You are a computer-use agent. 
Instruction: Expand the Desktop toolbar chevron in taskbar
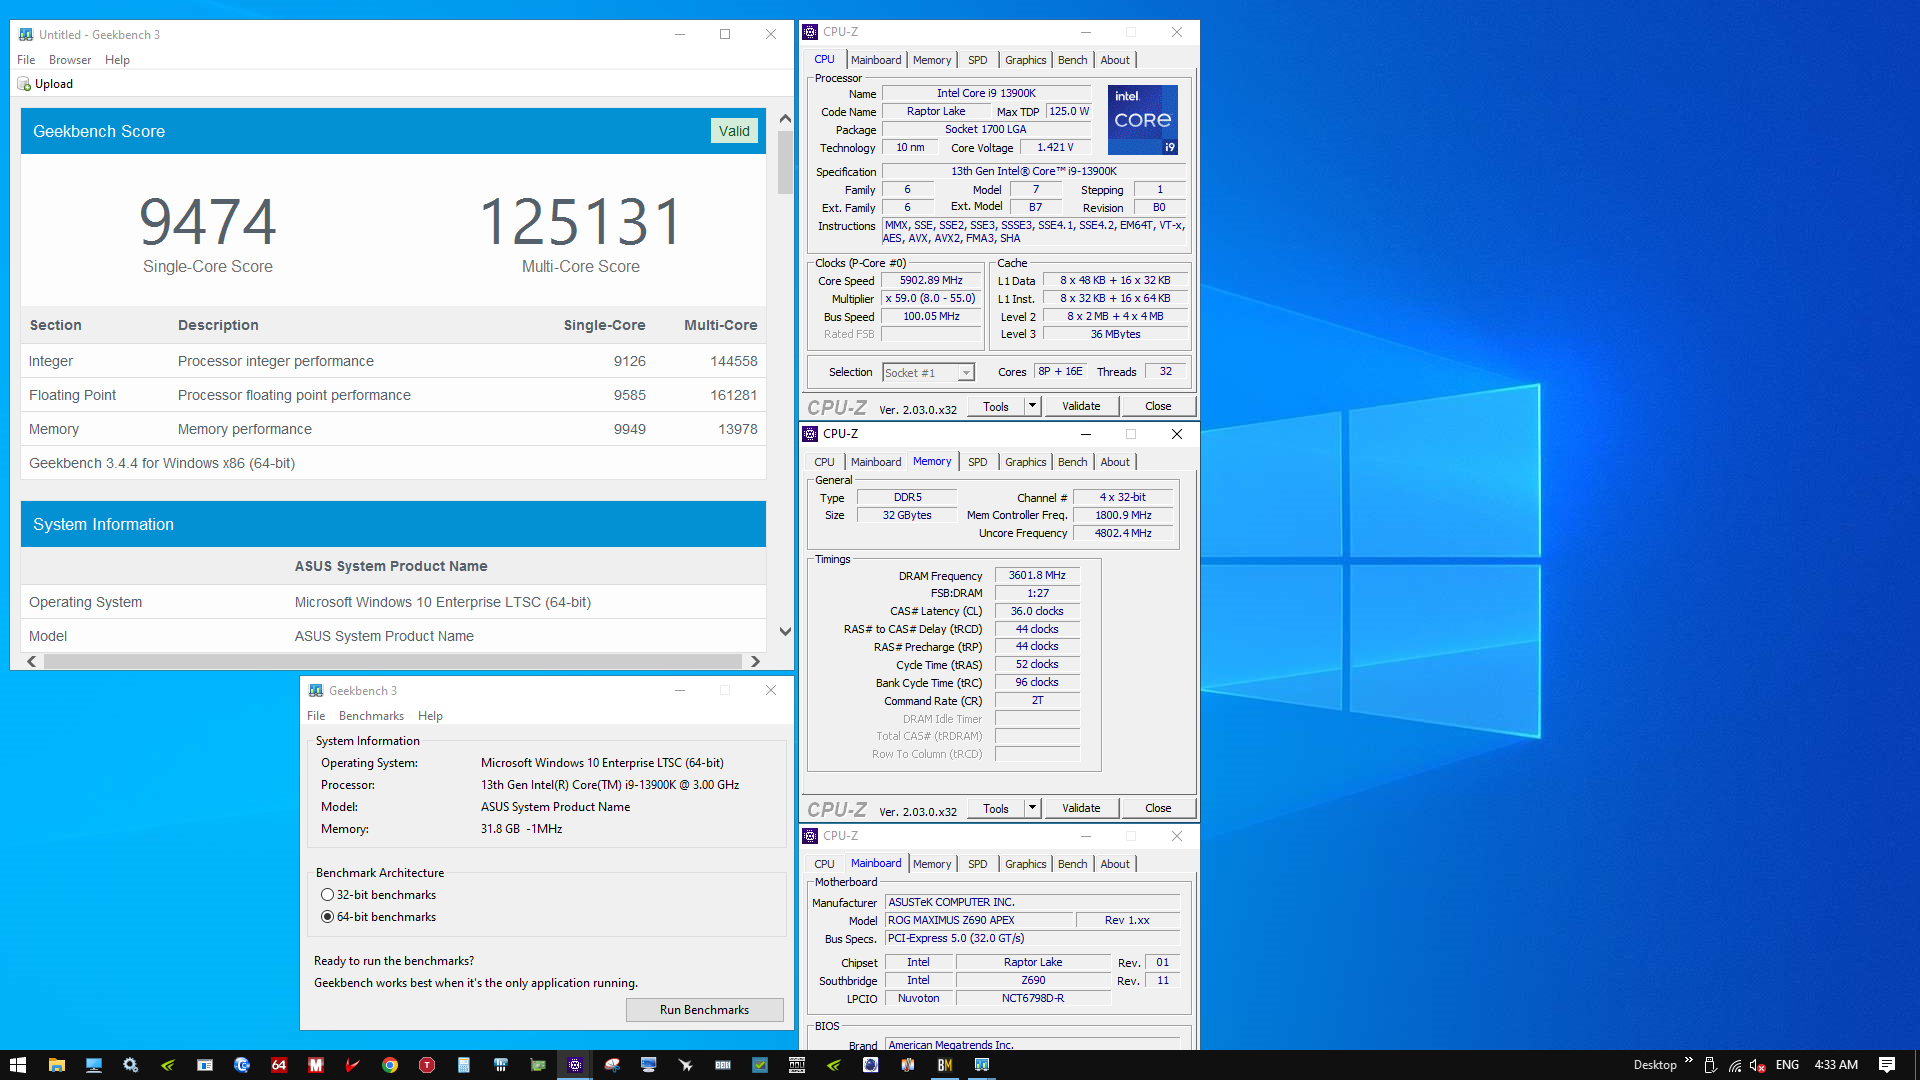(x=1689, y=1060)
